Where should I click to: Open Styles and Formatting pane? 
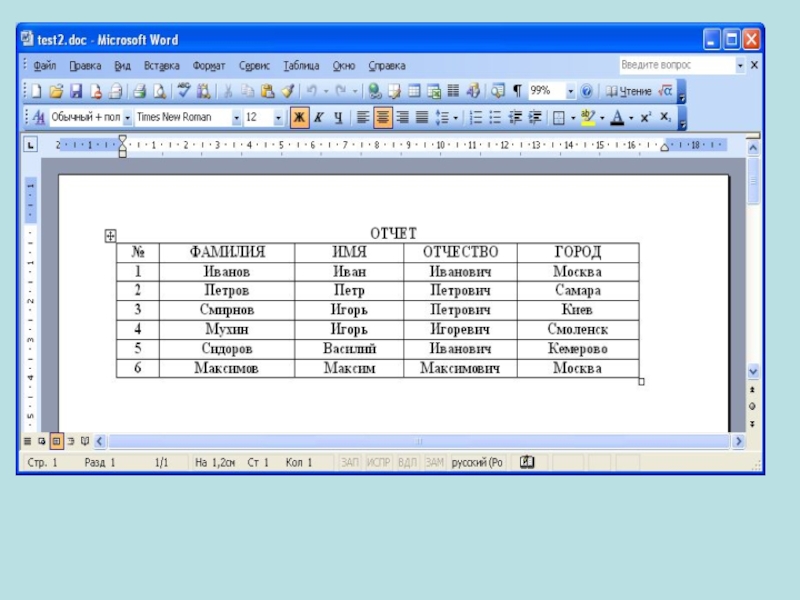39,117
